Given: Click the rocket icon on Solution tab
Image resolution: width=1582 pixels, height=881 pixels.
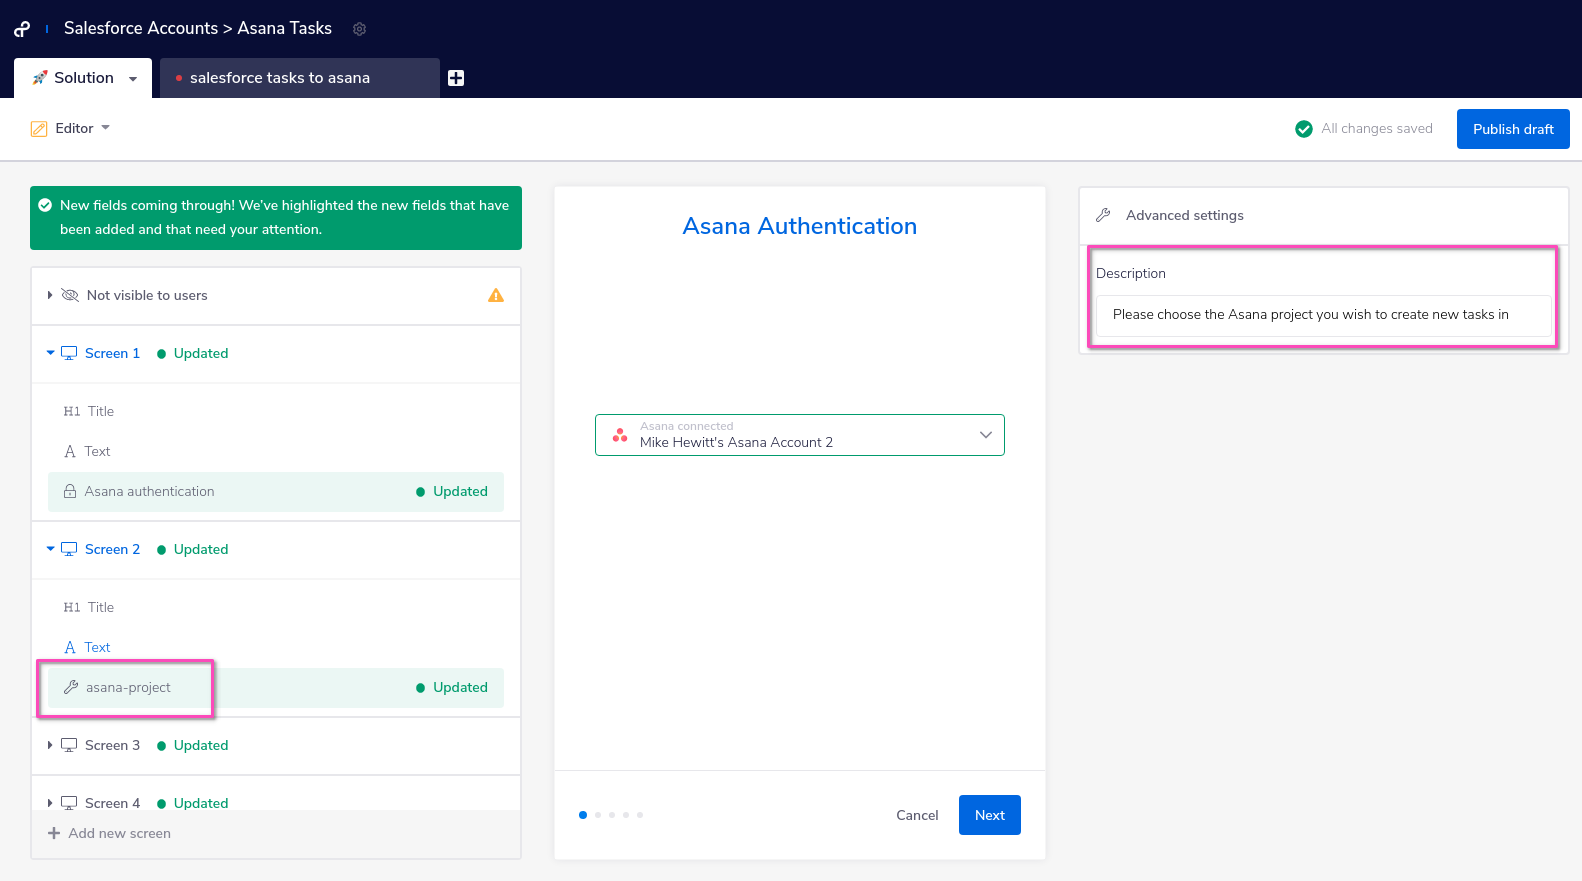Looking at the screenshot, I should (x=40, y=77).
